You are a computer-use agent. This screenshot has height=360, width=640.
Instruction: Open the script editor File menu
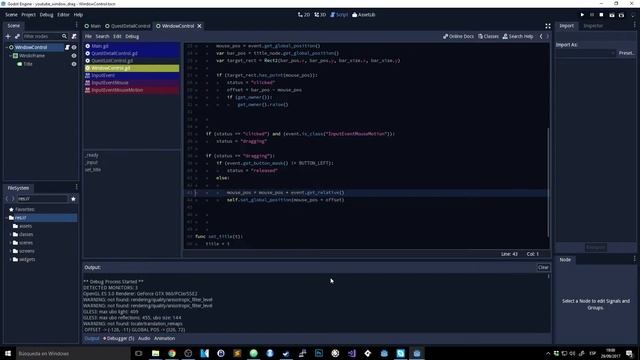[88, 36]
